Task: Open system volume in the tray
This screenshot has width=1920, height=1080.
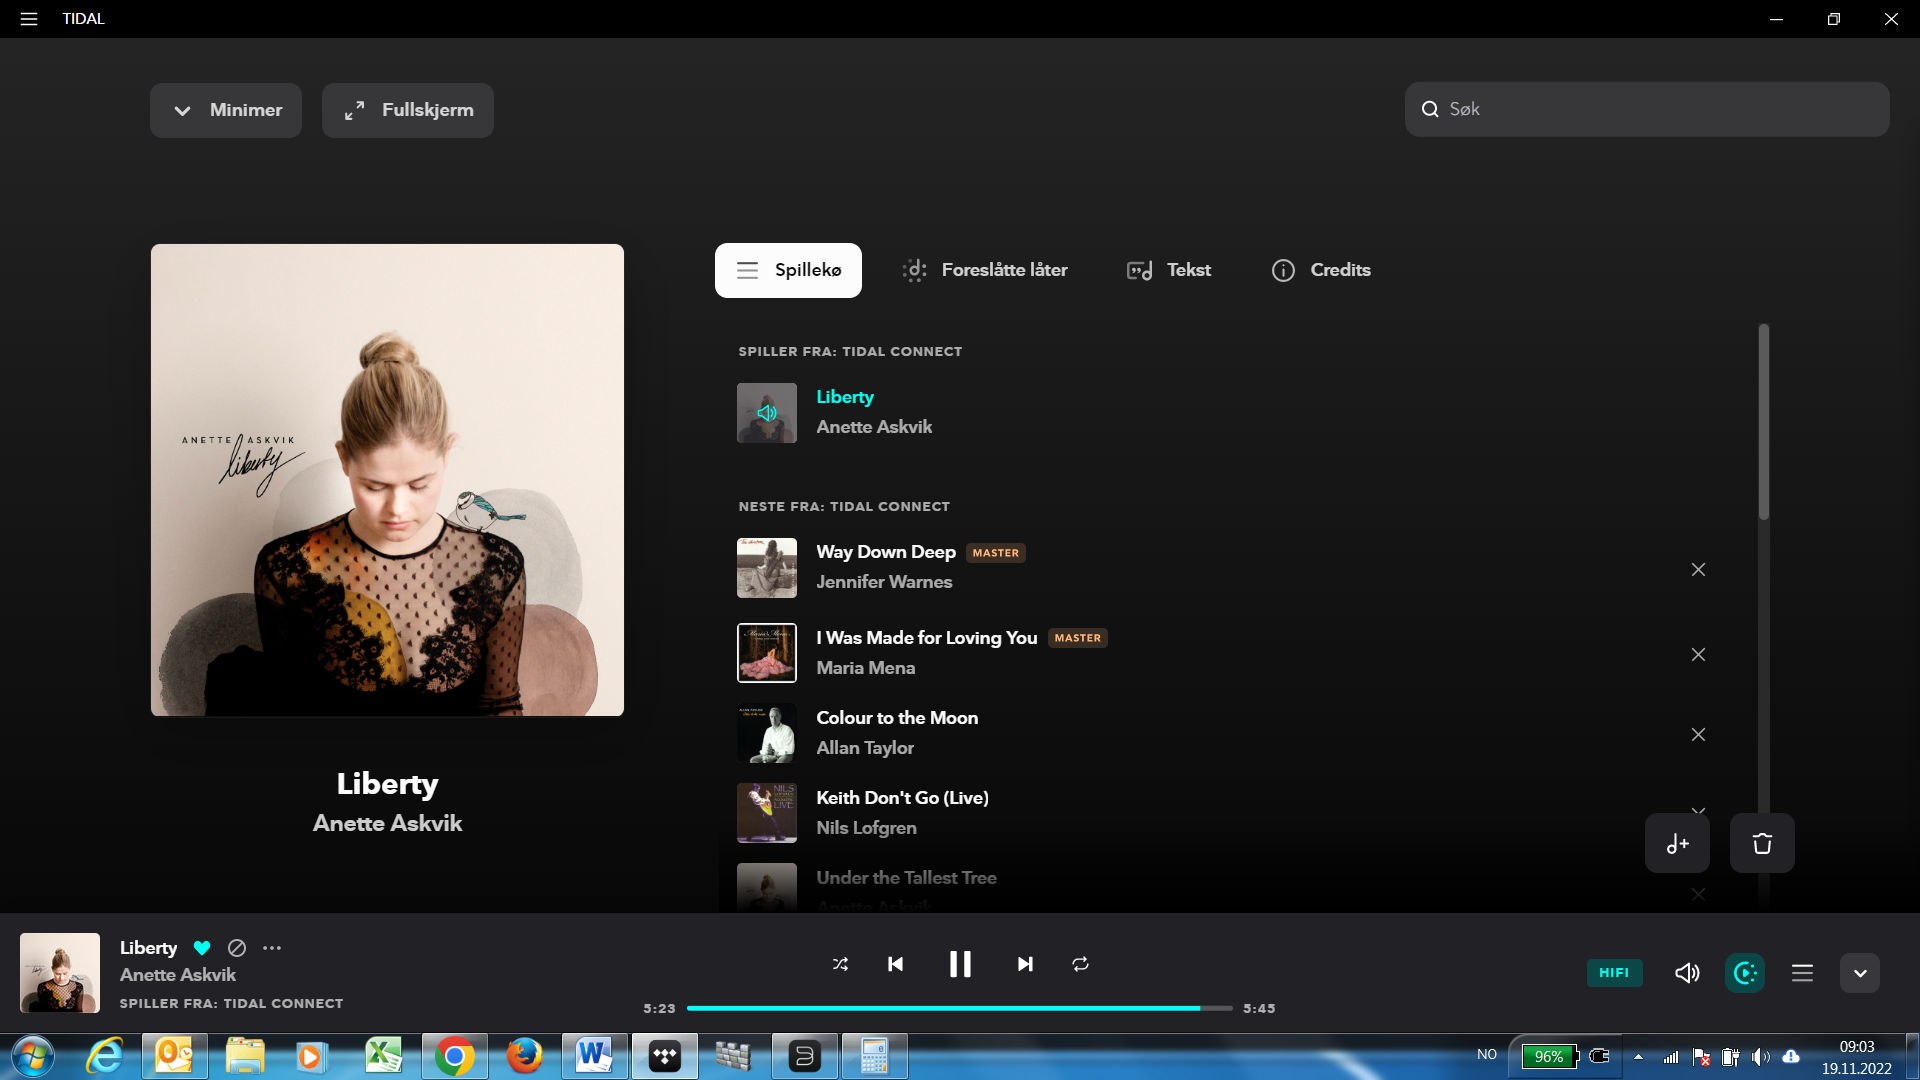Action: (1761, 1056)
